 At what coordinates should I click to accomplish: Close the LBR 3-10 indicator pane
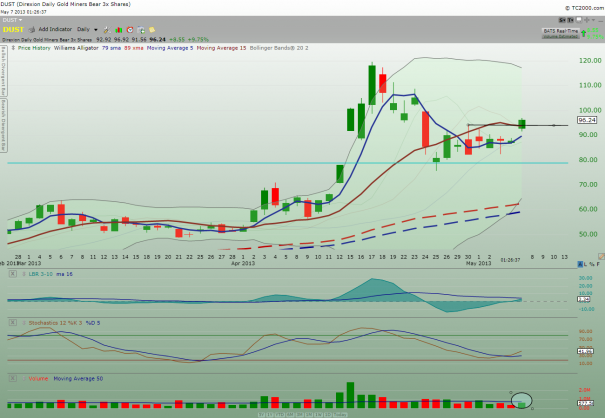13,274
